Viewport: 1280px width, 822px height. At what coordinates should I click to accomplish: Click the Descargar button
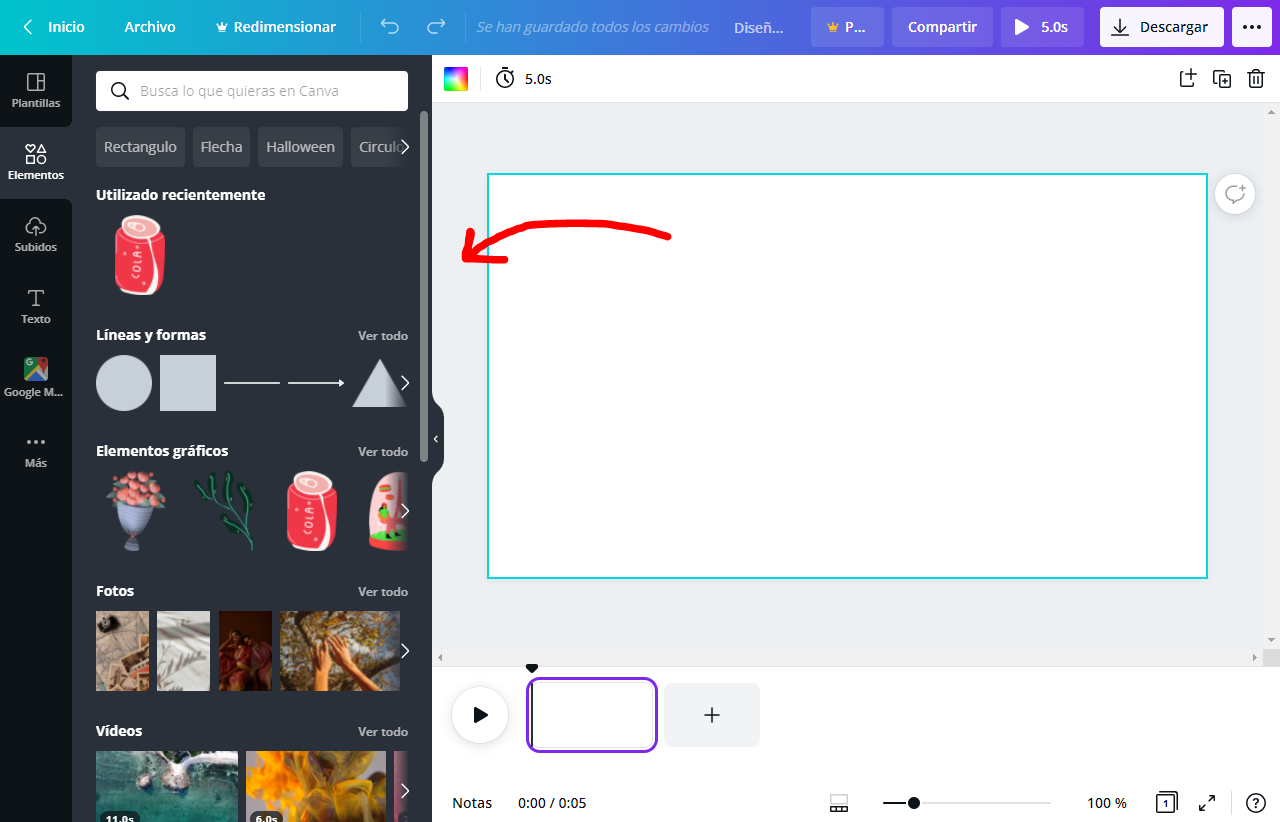1161,27
